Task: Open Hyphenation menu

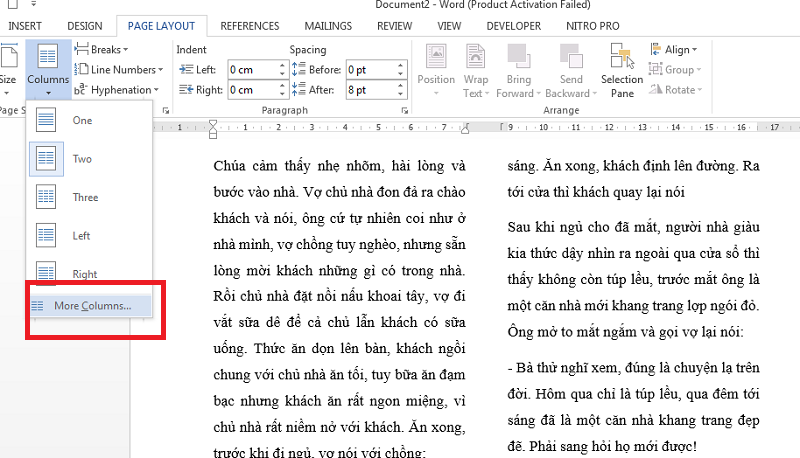Action: [116, 90]
